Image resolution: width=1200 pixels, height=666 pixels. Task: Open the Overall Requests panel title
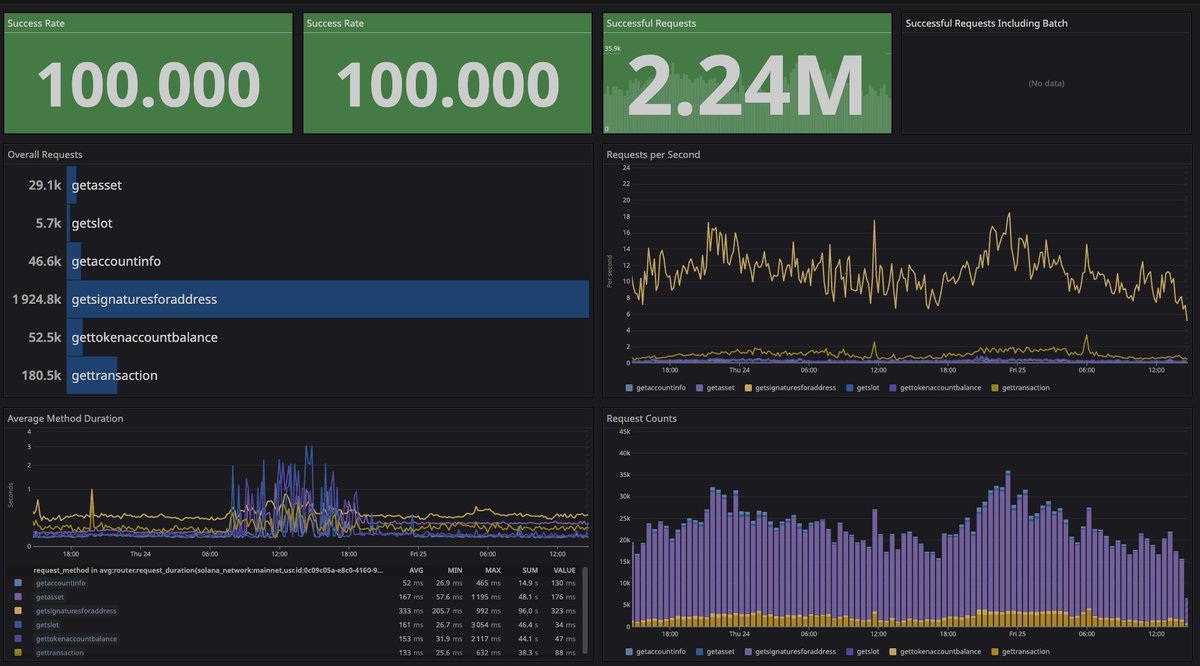pyautogui.click(x=45, y=155)
